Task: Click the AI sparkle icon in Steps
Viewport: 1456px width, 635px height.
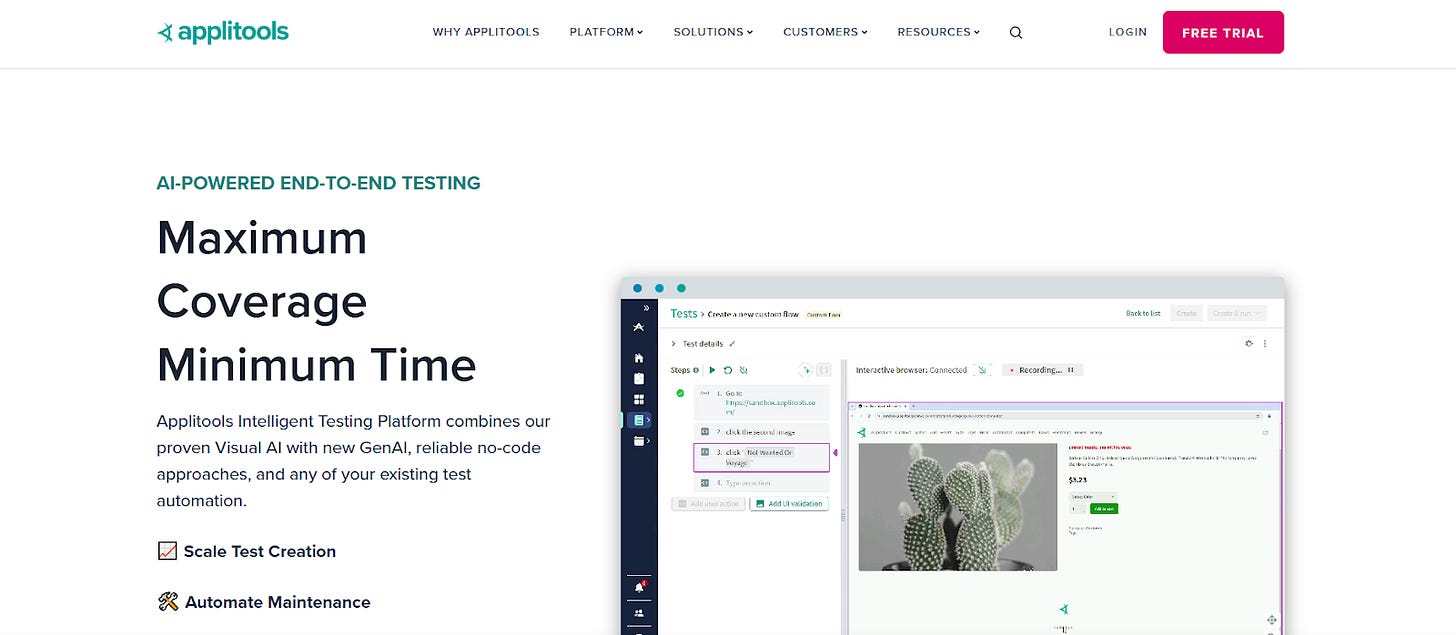Action: pyautogui.click(x=806, y=370)
